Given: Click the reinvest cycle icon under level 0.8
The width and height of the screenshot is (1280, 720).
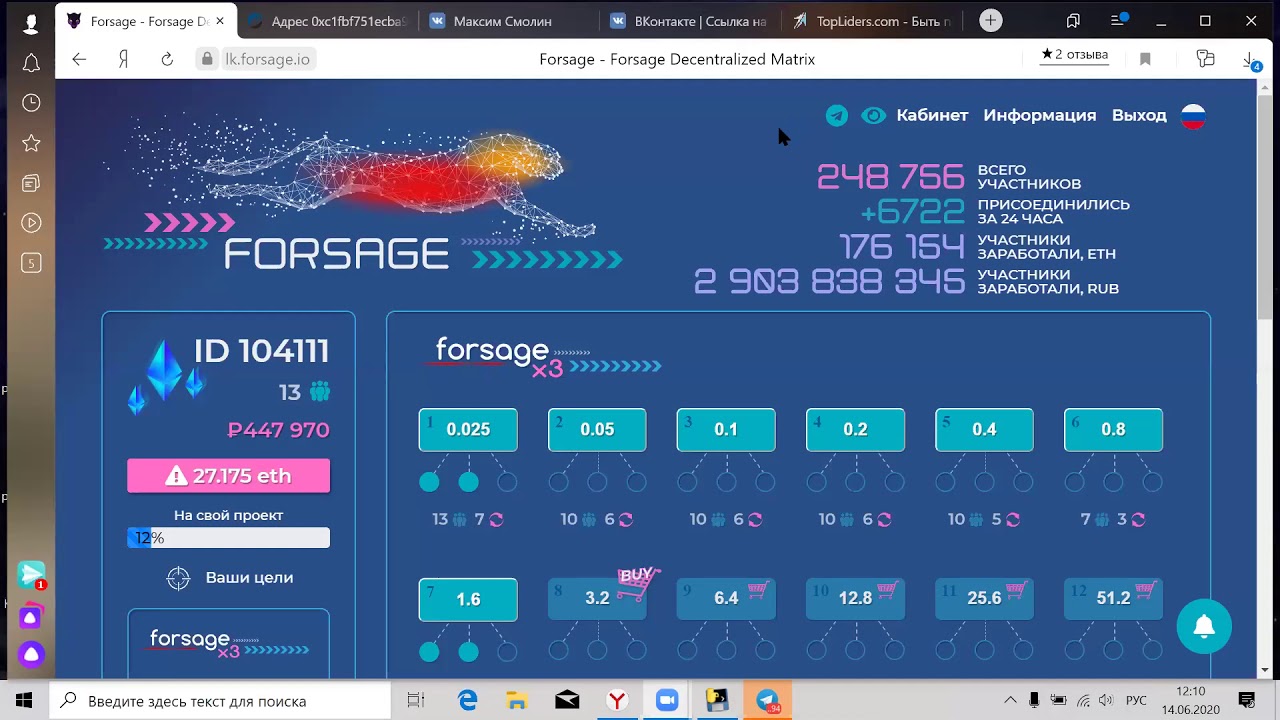Looking at the screenshot, I should coord(1138,520).
